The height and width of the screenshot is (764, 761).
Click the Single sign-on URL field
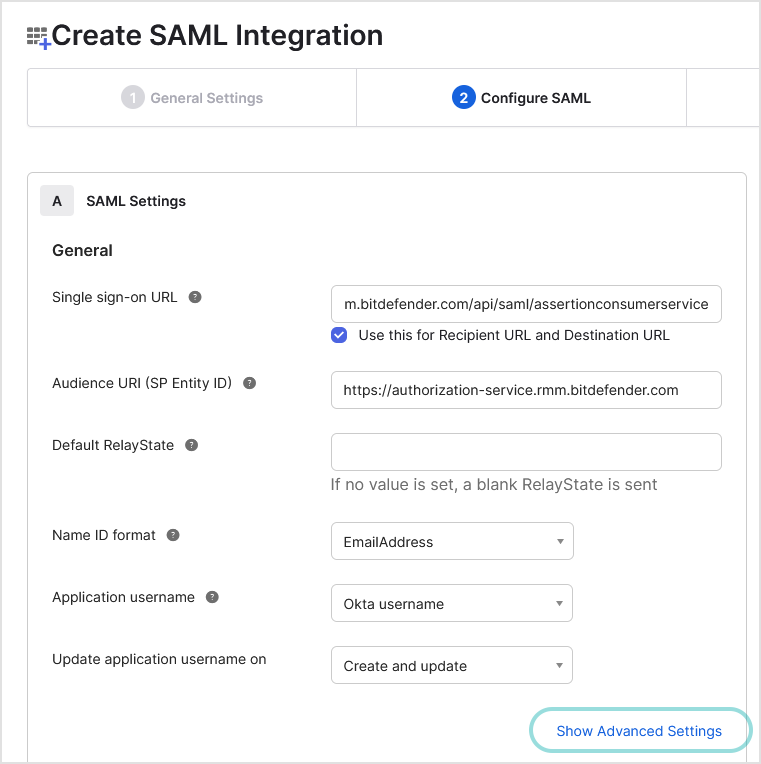(526, 304)
